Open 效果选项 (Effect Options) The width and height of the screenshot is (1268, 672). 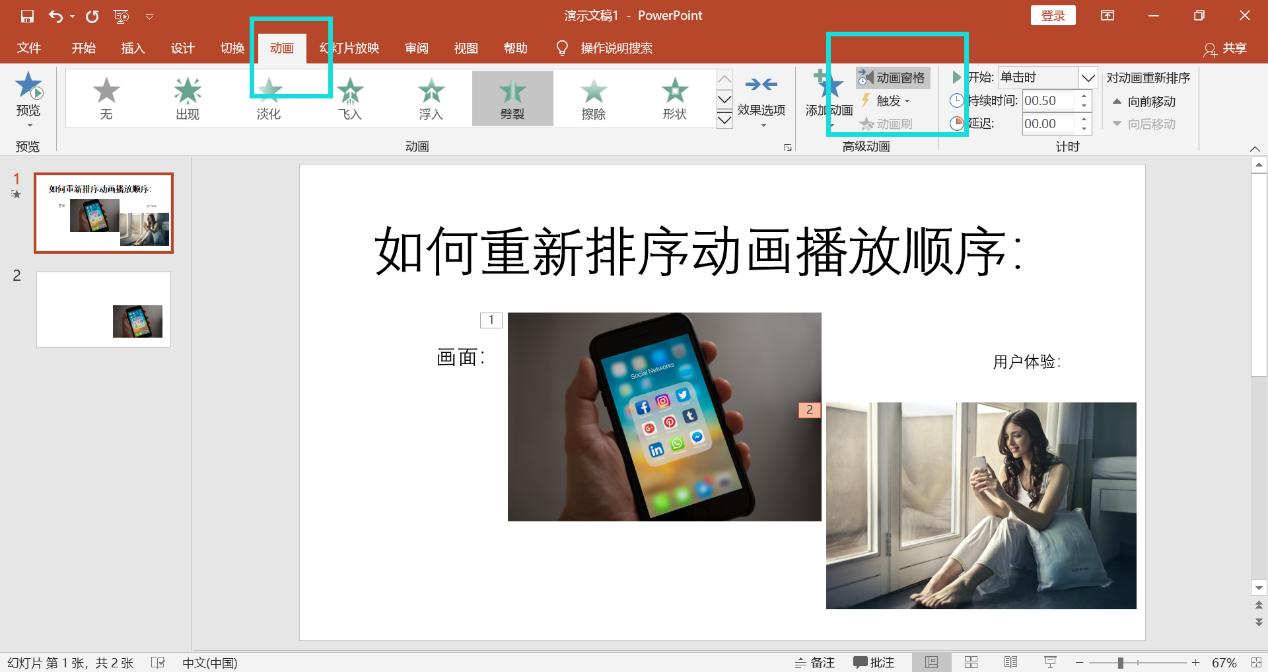tap(764, 97)
